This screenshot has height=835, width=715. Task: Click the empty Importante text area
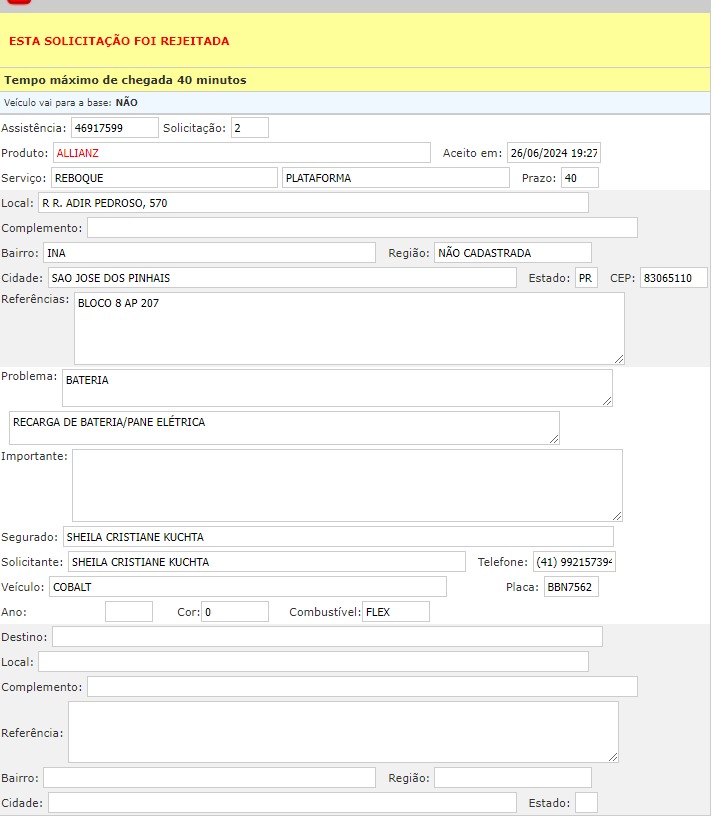click(346, 485)
